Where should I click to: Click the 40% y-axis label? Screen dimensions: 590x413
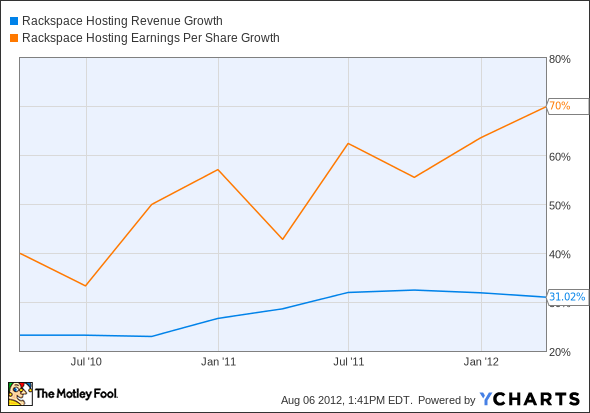click(x=560, y=255)
